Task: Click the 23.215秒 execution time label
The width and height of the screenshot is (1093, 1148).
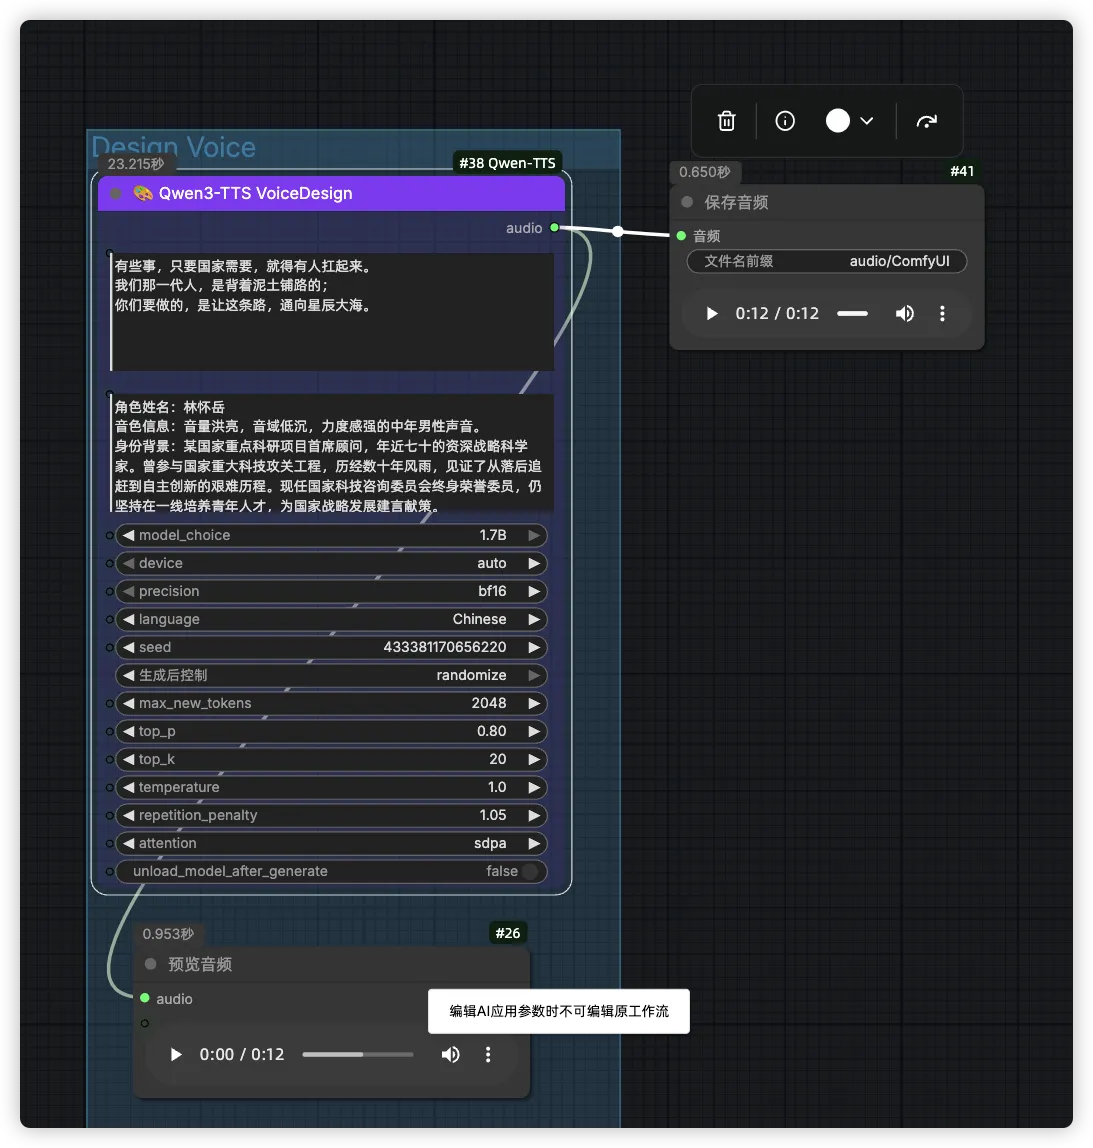Action: click(135, 164)
